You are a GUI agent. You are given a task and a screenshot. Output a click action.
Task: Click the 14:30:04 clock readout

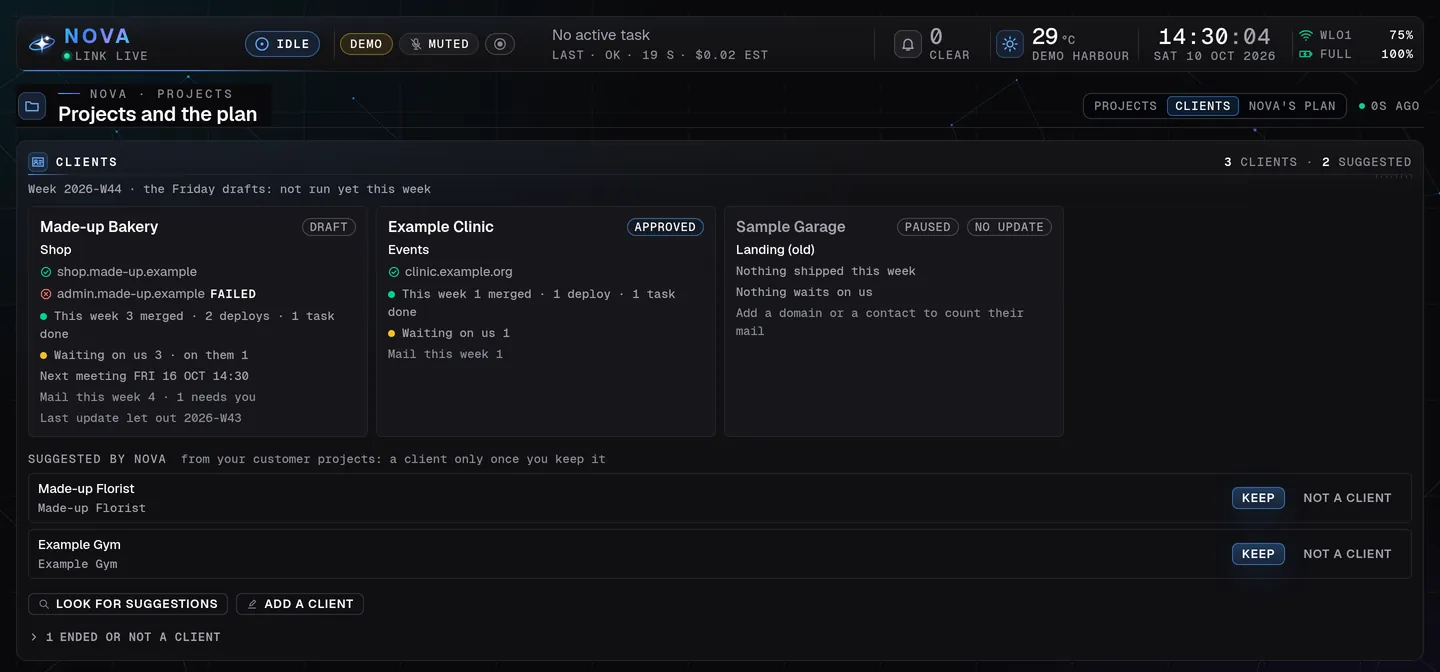[x=1214, y=37]
